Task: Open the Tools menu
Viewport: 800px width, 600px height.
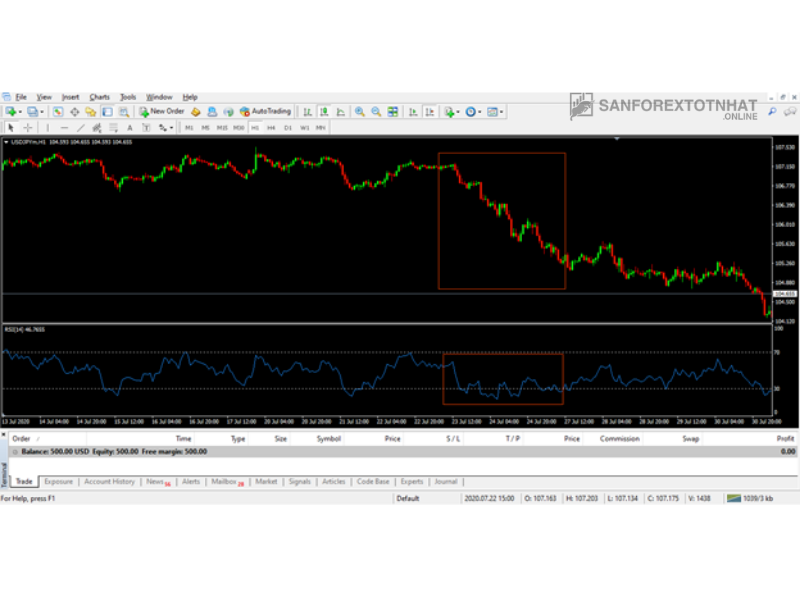Action: point(128,97)
